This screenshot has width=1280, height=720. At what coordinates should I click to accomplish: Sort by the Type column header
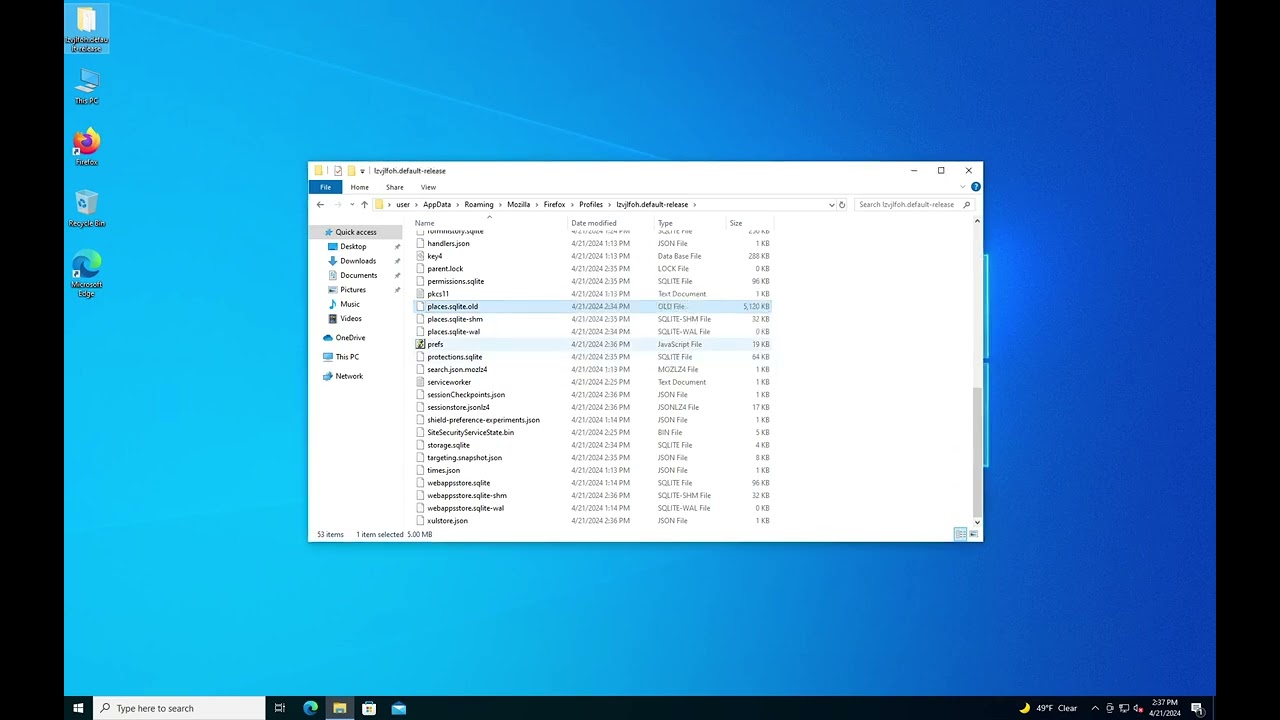pos(690,223)
